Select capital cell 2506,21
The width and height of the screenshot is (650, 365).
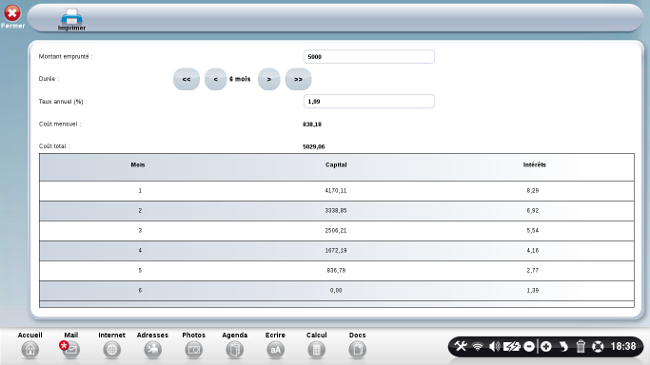pyautogui.click(x=336, y=231)
